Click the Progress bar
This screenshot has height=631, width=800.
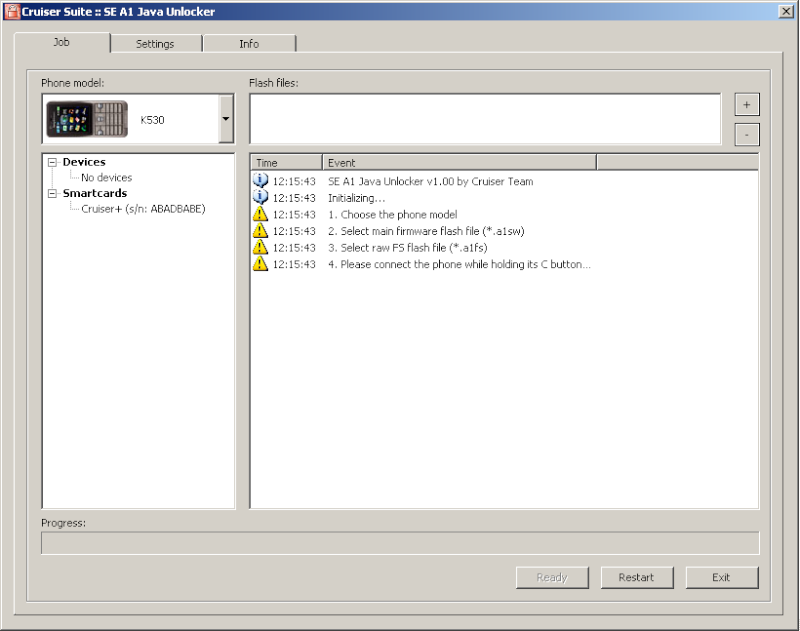(x=400, y=543)
